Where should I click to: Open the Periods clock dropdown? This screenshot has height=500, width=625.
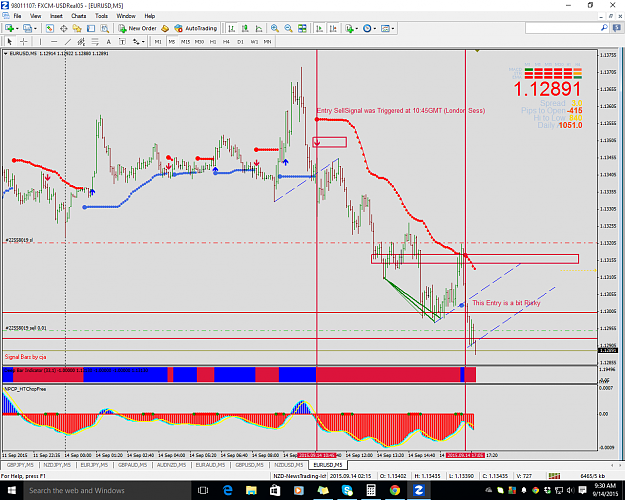(369, 28)
